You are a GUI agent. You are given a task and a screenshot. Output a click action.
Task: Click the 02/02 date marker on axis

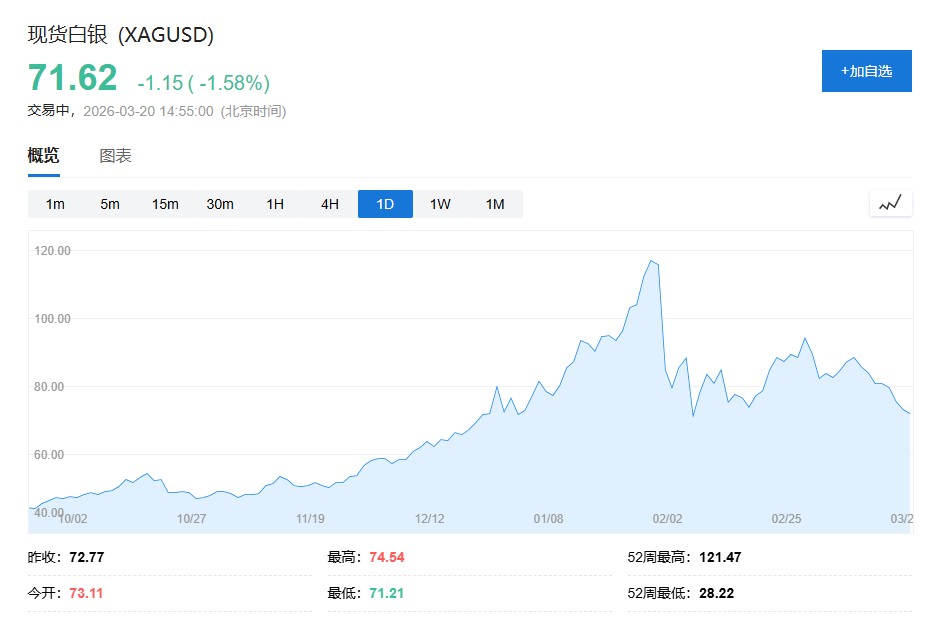667,518
